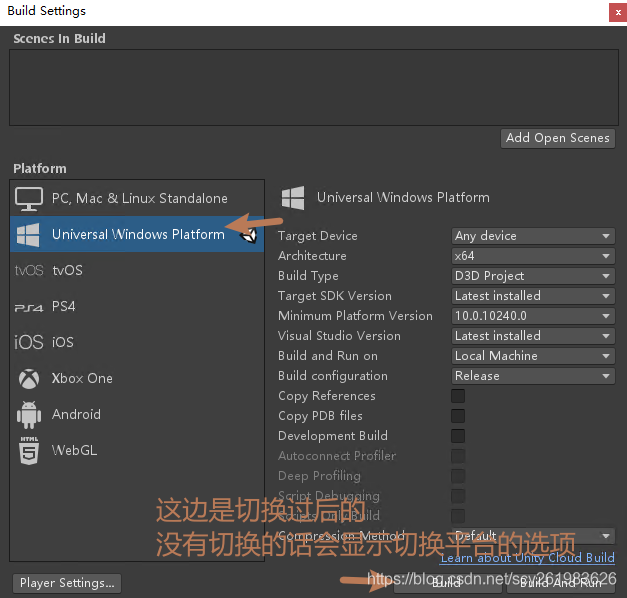Click the large Windows logo in the settings header
627x598 pixels.
pyautogui.click(x=293, y=198)
